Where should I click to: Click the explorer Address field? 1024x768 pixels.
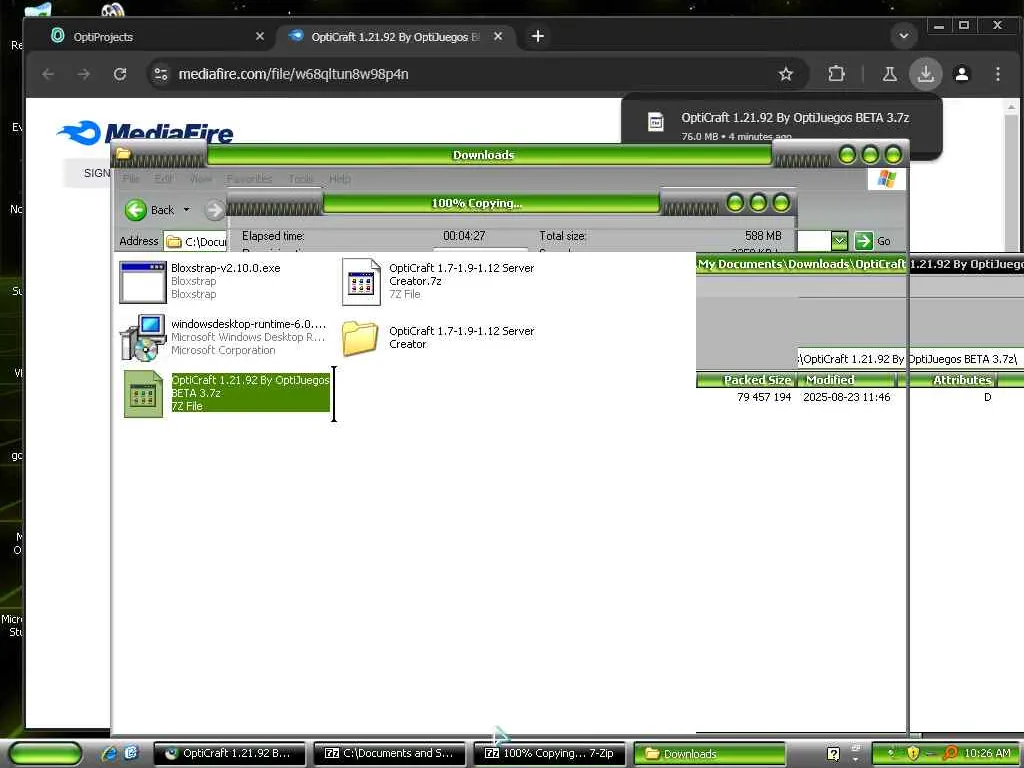(x=195, y=242)
